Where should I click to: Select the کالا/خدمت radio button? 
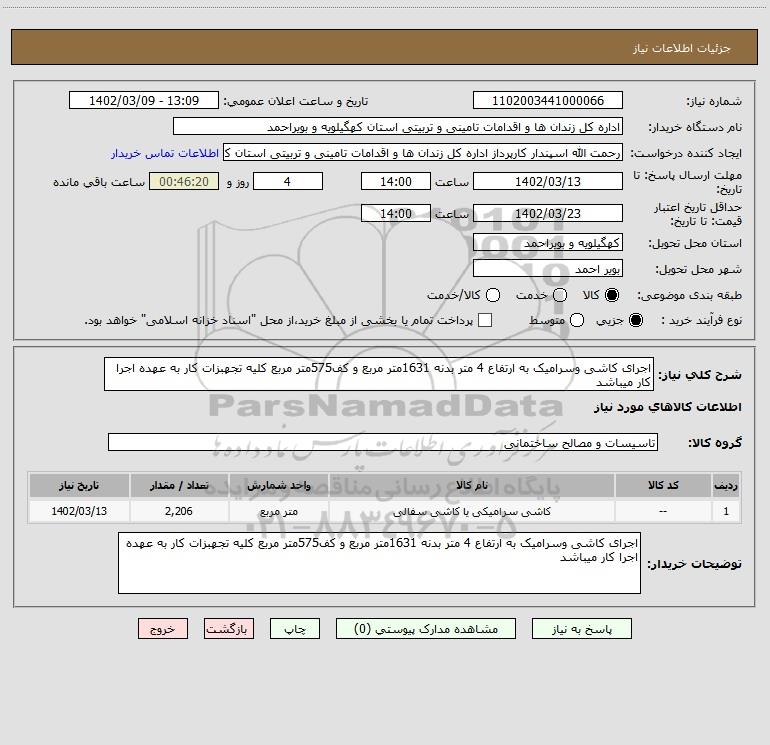coord(493,295)
